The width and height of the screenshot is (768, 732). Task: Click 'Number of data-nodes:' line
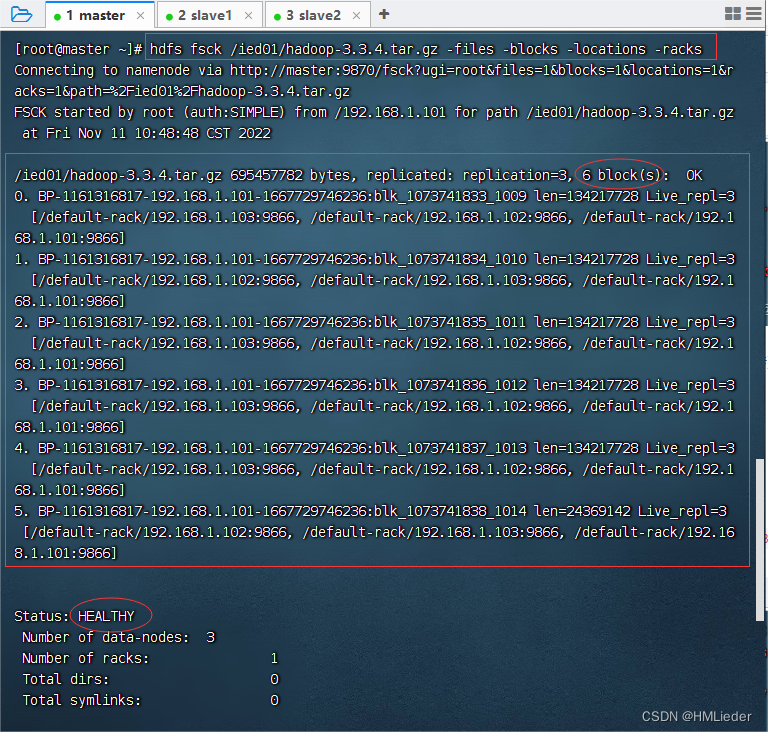[119, 637]
